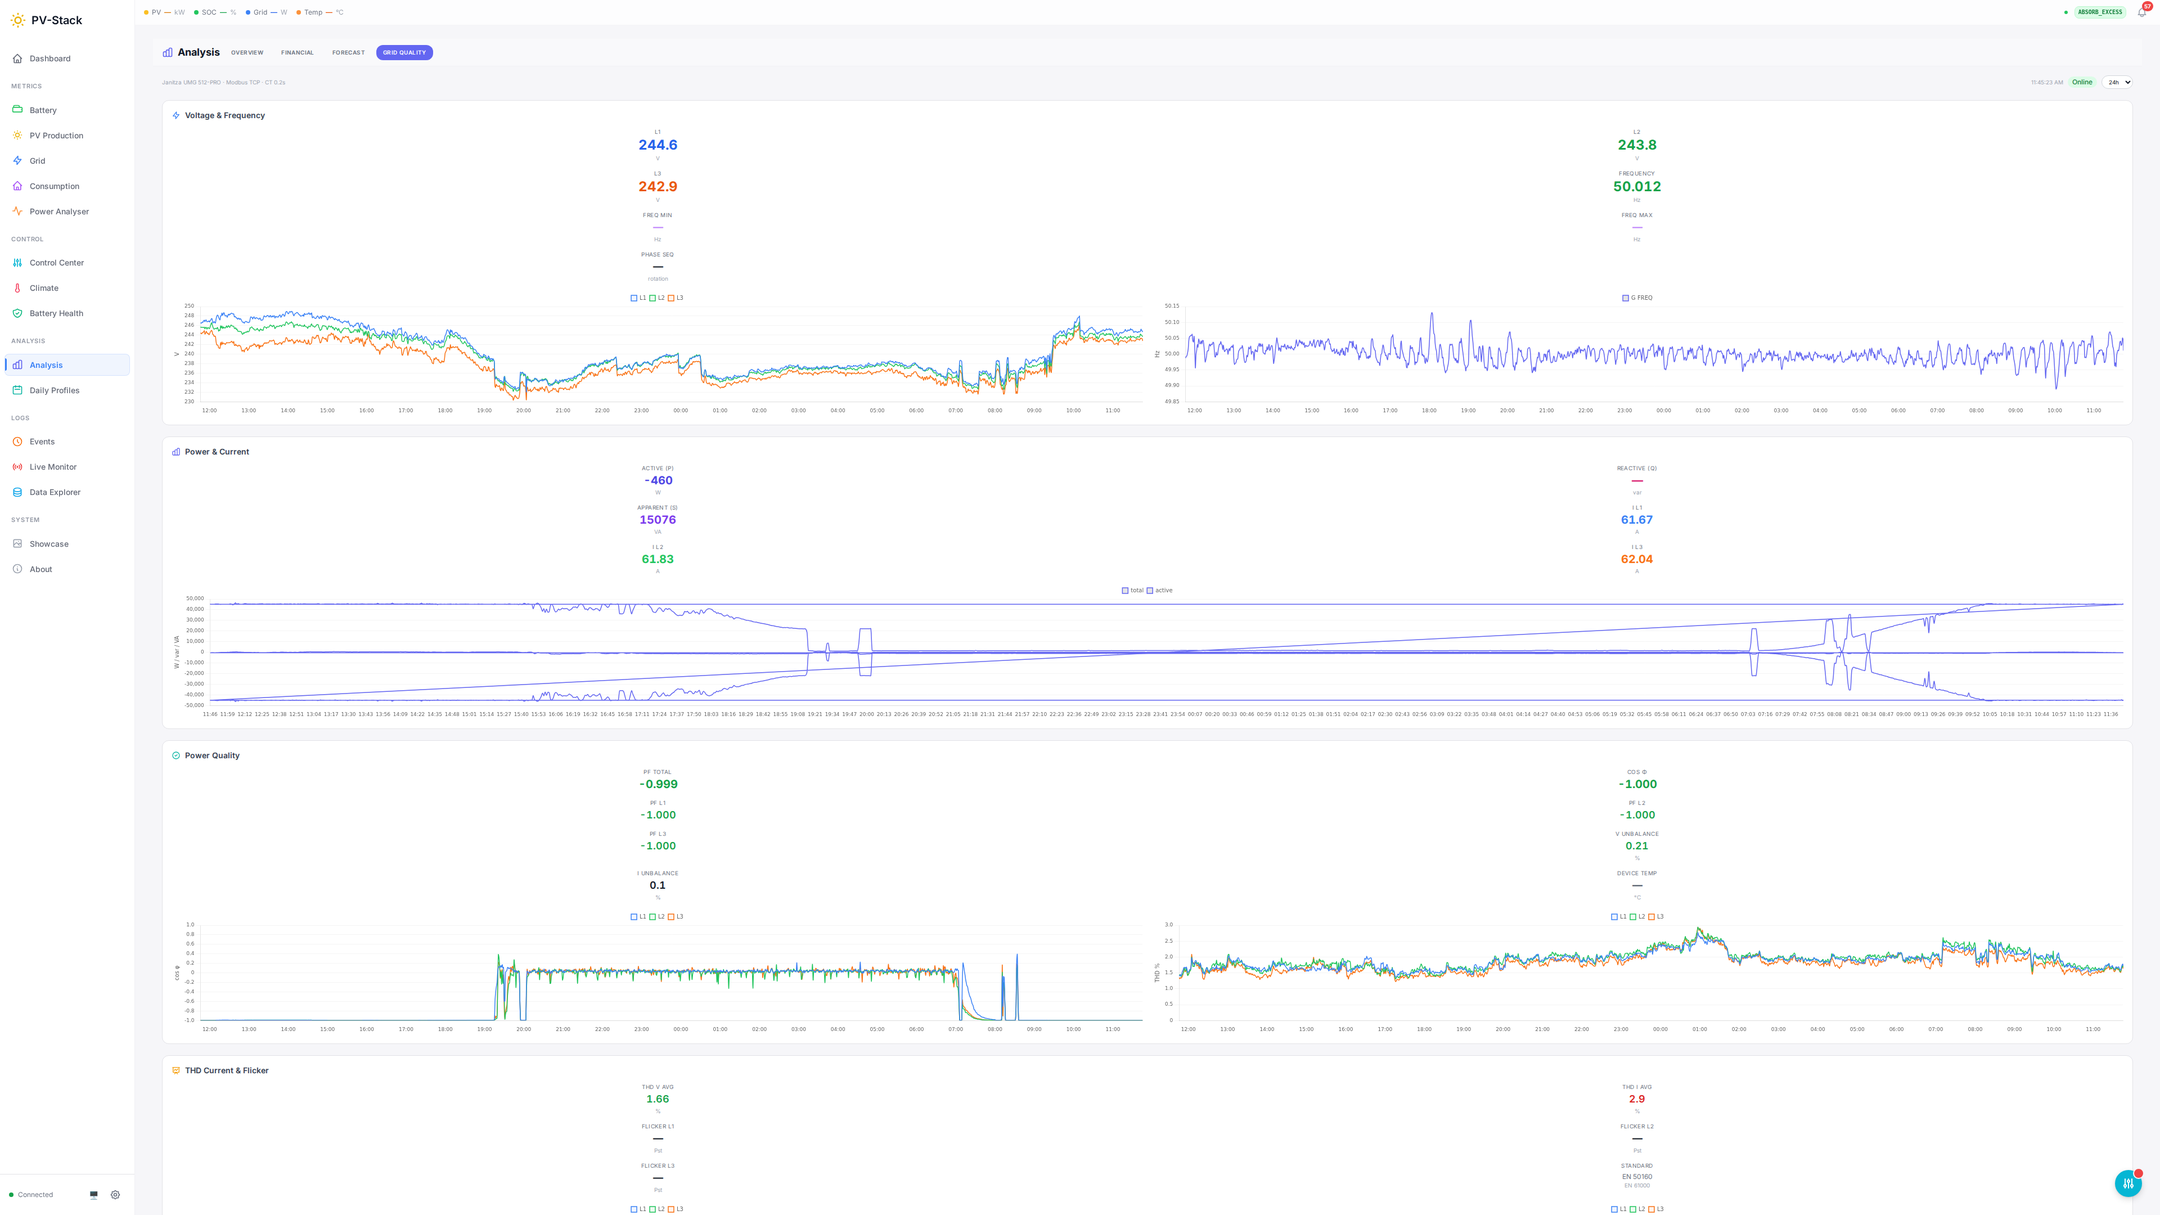The height and width of the screenshot is (1215, 2160).
Task: Click the Power Analyser sidebar icon
Action: pos(17,211)
